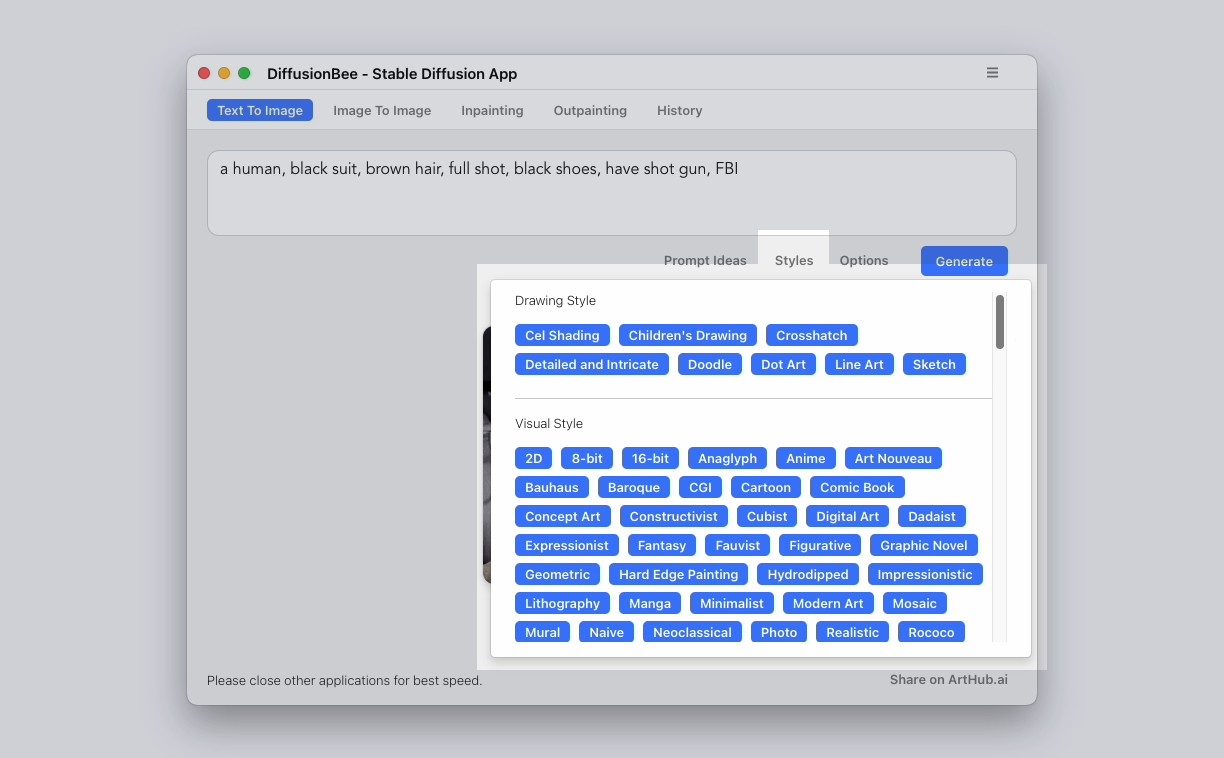Select the Dot Art style tag
Image resolution: width=1224 pixels, height=758 pixels.
tap(783, 364)
